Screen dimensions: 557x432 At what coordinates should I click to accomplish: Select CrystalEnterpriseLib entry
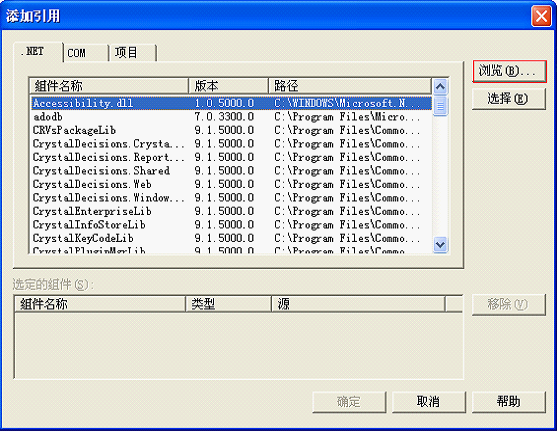(231, 211)
